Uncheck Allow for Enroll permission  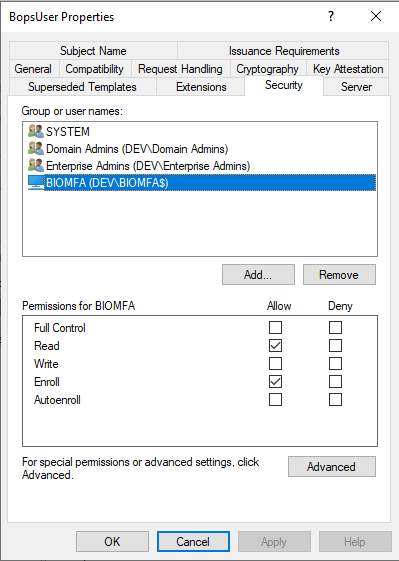(x=275, y=381)
